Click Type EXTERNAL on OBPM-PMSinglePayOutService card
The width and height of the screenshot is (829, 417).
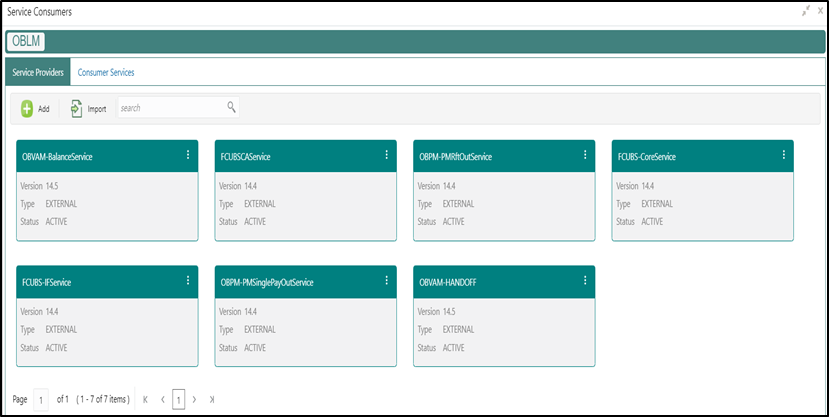point(247,330)
